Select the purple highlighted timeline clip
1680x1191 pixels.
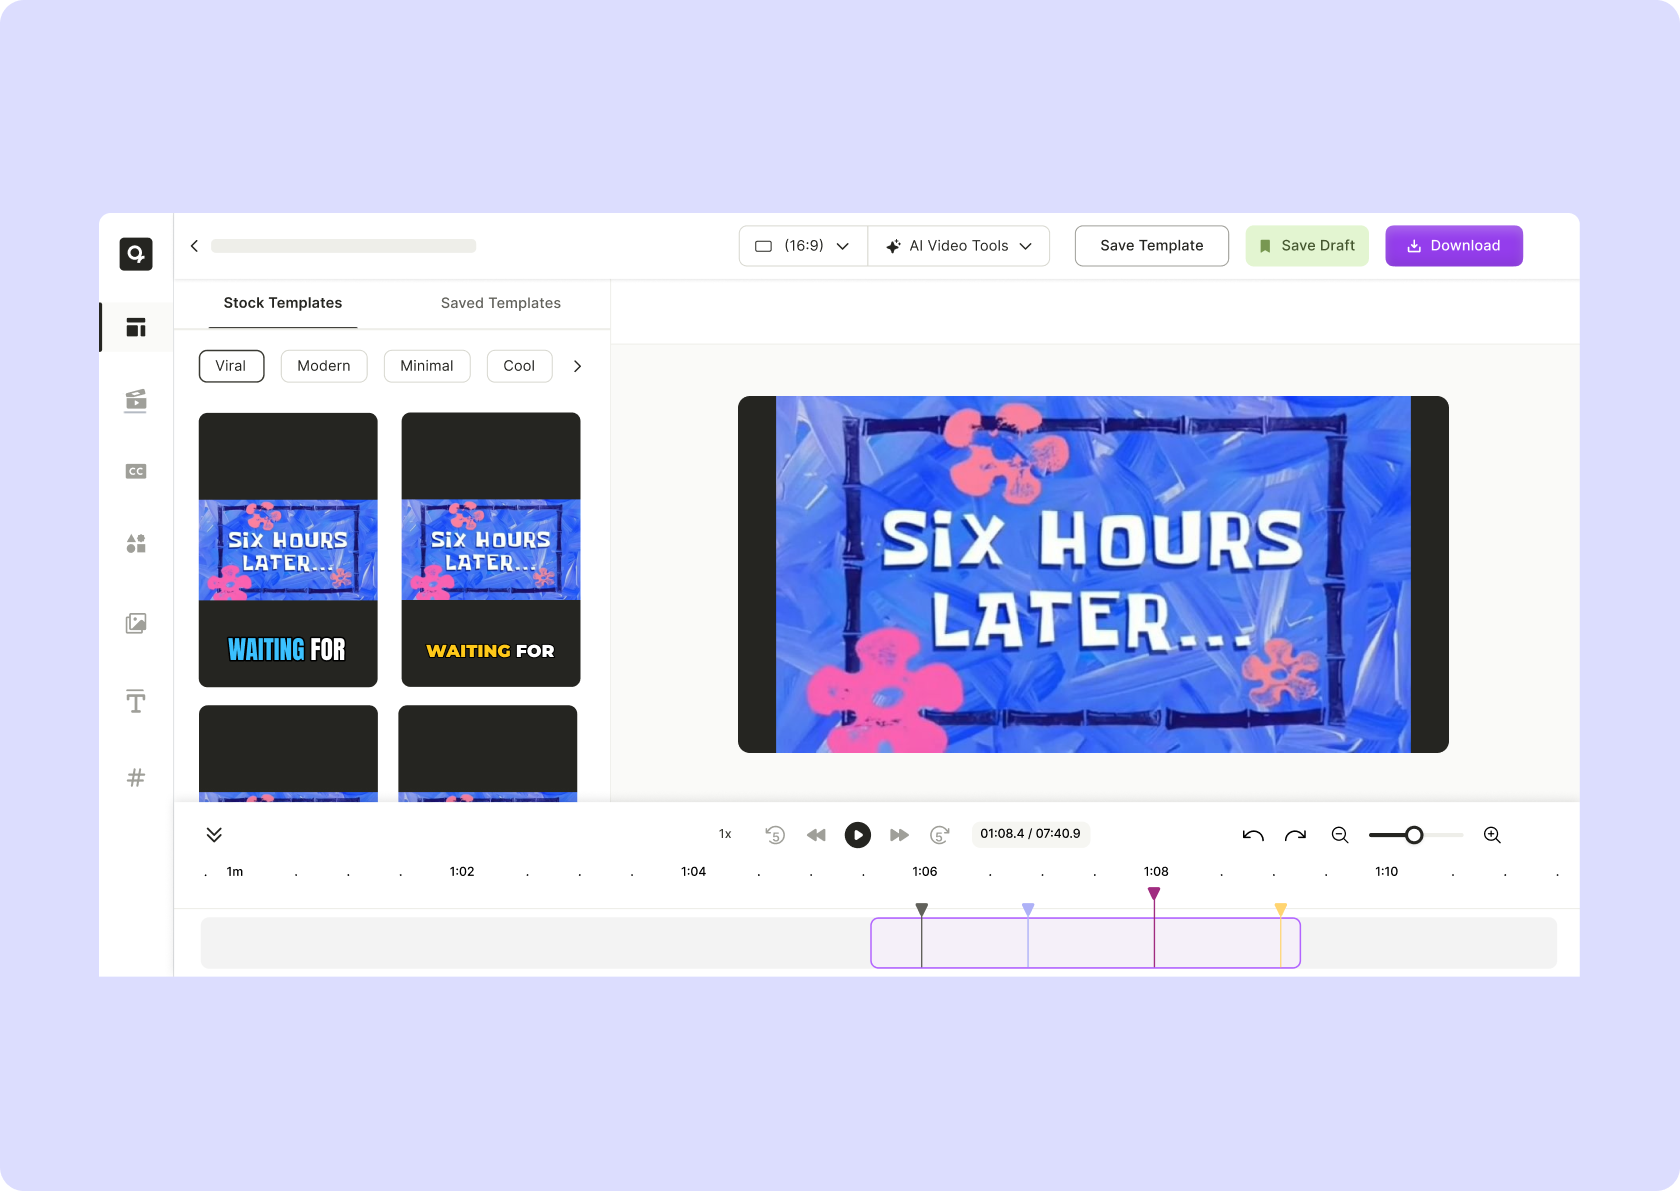coord(1086,943)
